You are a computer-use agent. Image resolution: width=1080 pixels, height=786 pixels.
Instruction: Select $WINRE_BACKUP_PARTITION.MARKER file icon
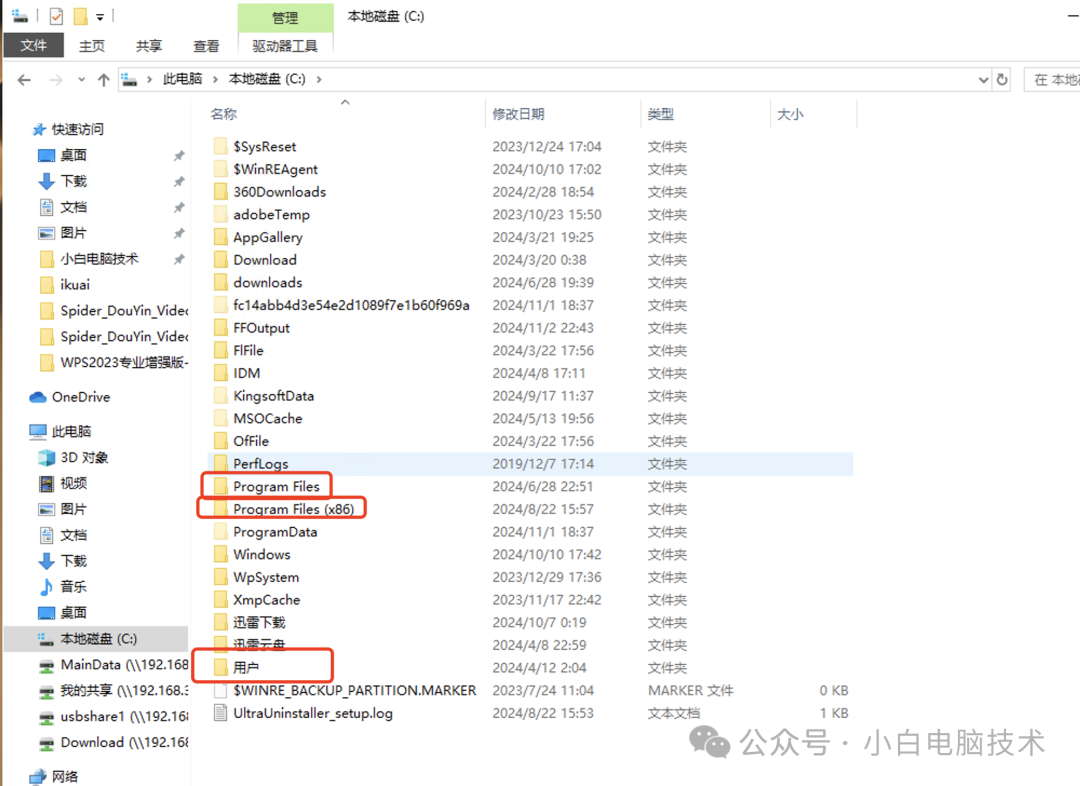(220, 690)
